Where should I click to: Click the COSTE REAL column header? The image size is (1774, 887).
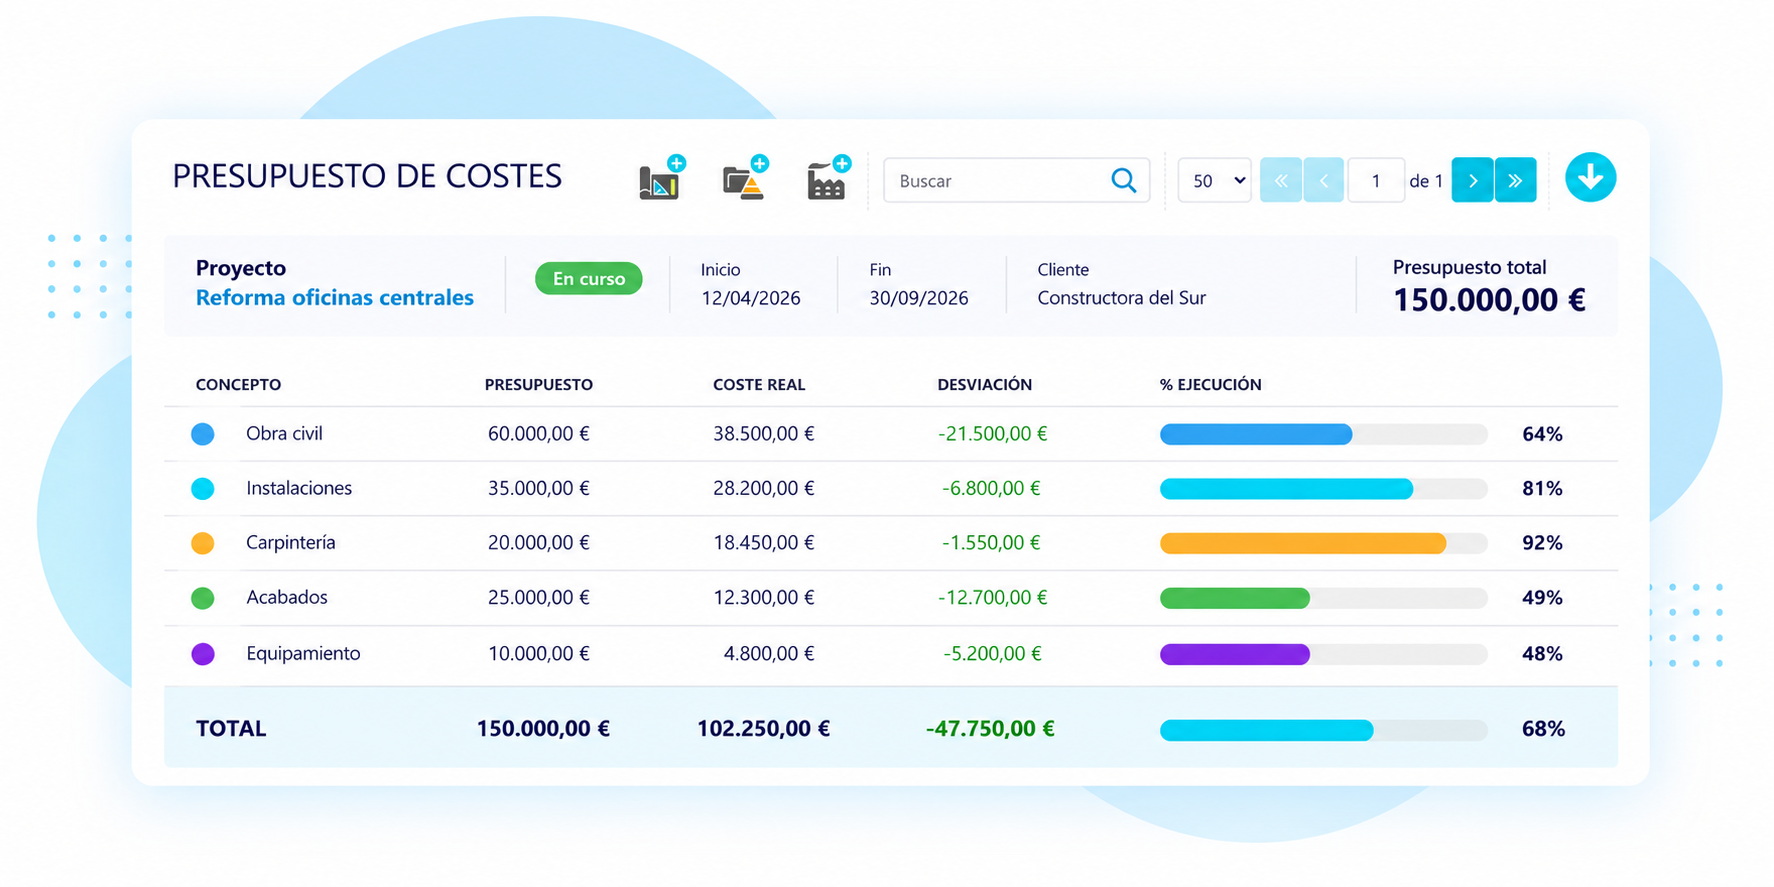759,385
